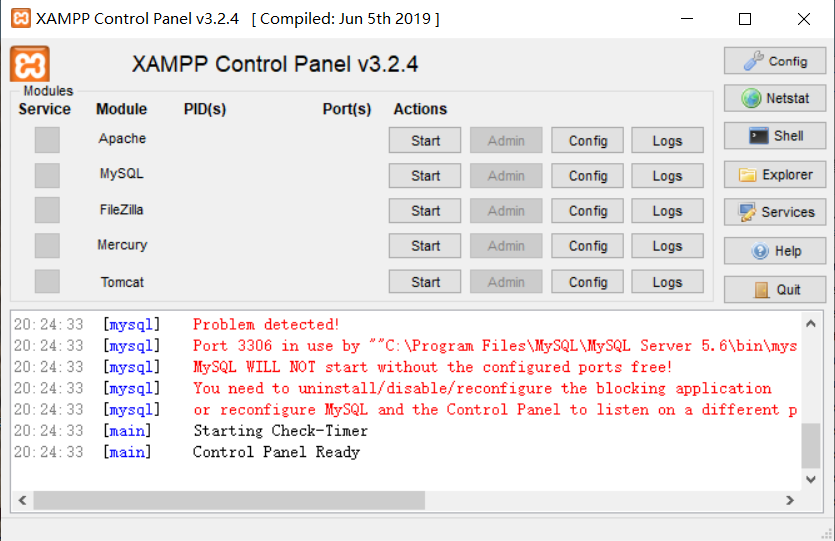Click the log's right scroll arrow
Screen dimensions: 835x541
(790, 500)
